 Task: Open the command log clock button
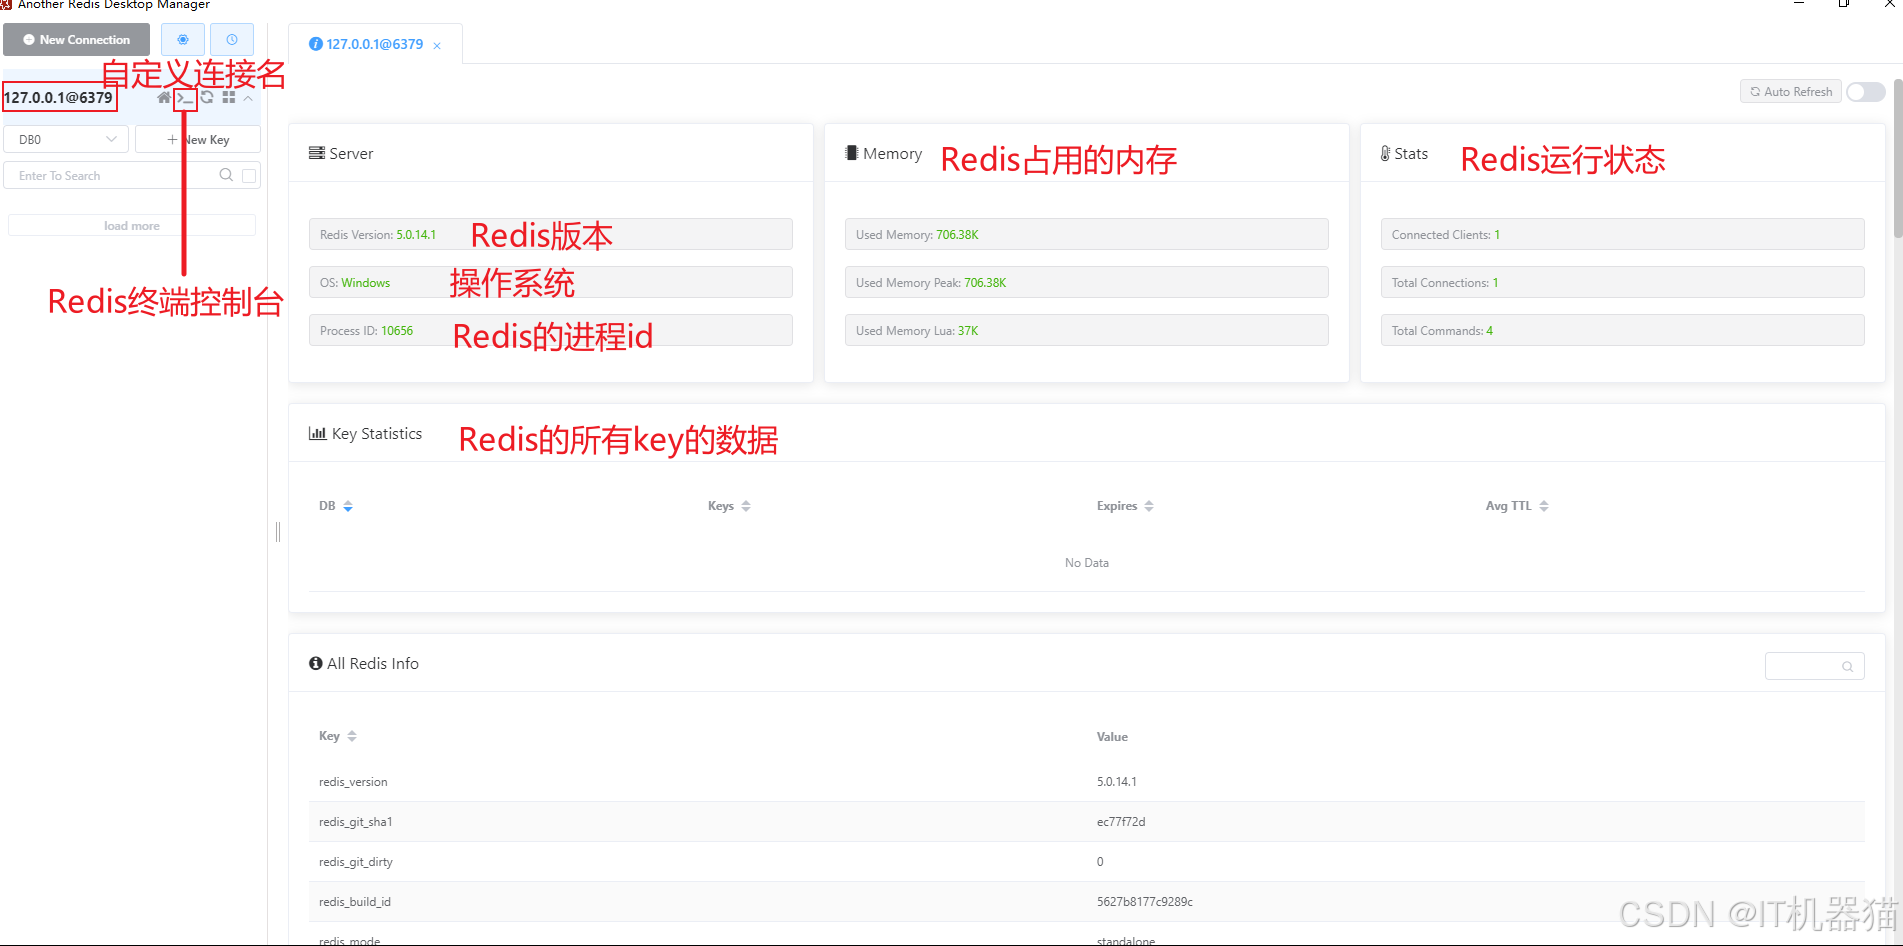(232, 40)
